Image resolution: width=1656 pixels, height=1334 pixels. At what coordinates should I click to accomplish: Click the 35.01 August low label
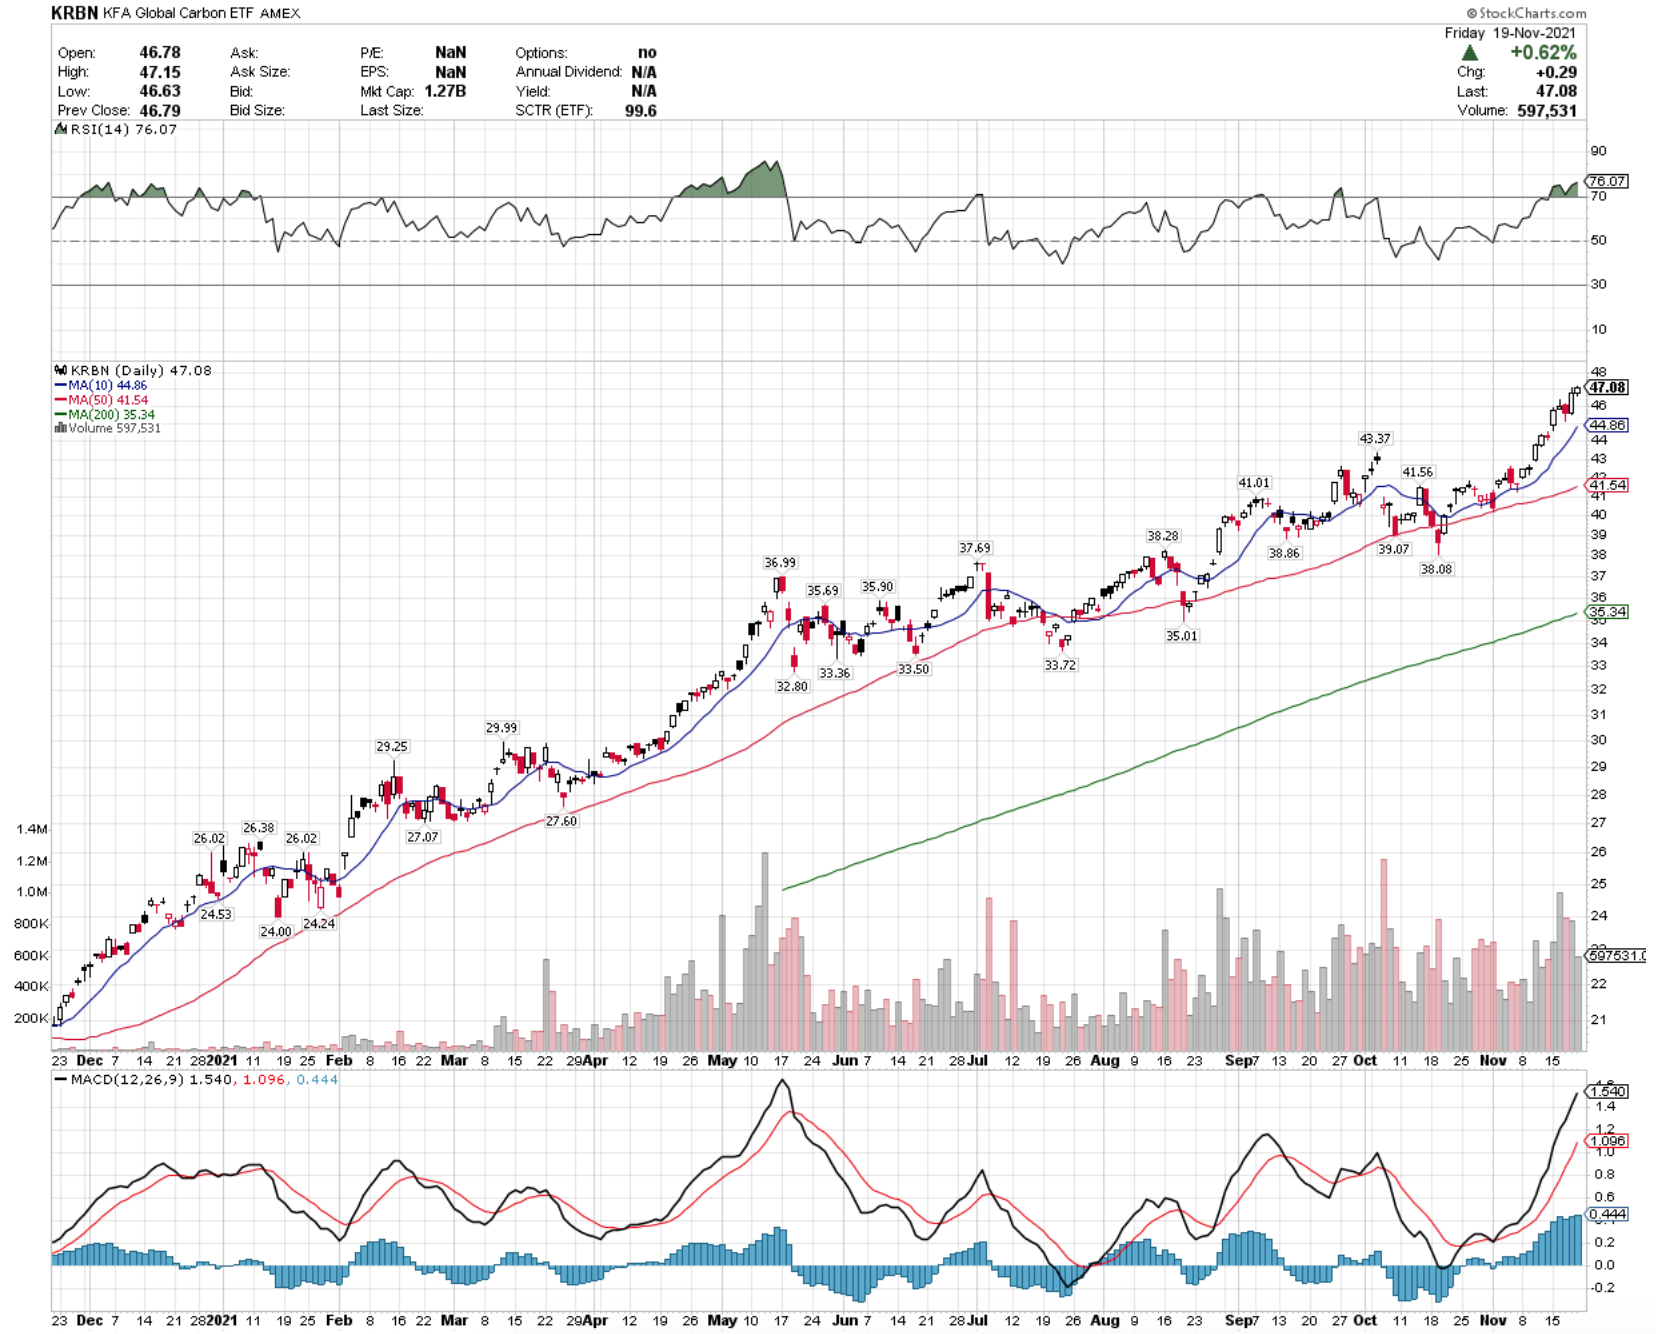tap(1181, 636)
